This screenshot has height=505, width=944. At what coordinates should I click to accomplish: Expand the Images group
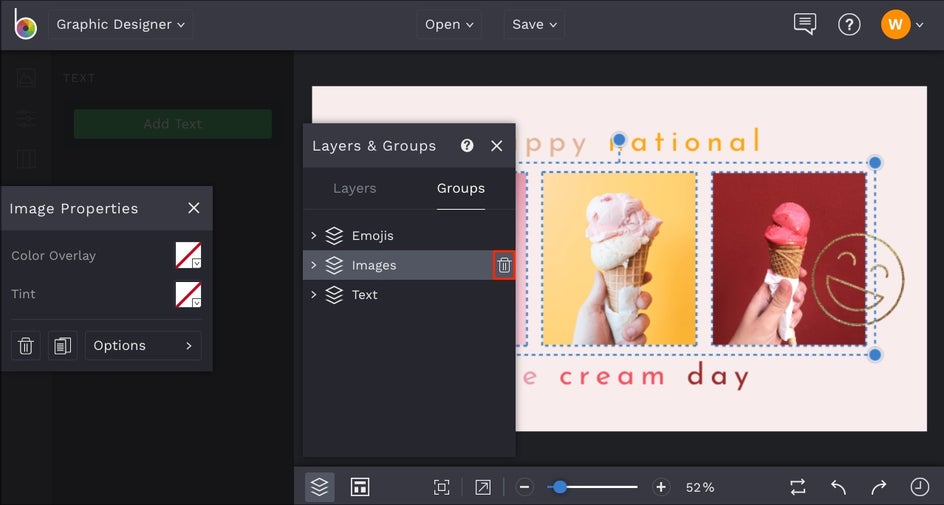point(314,265)
